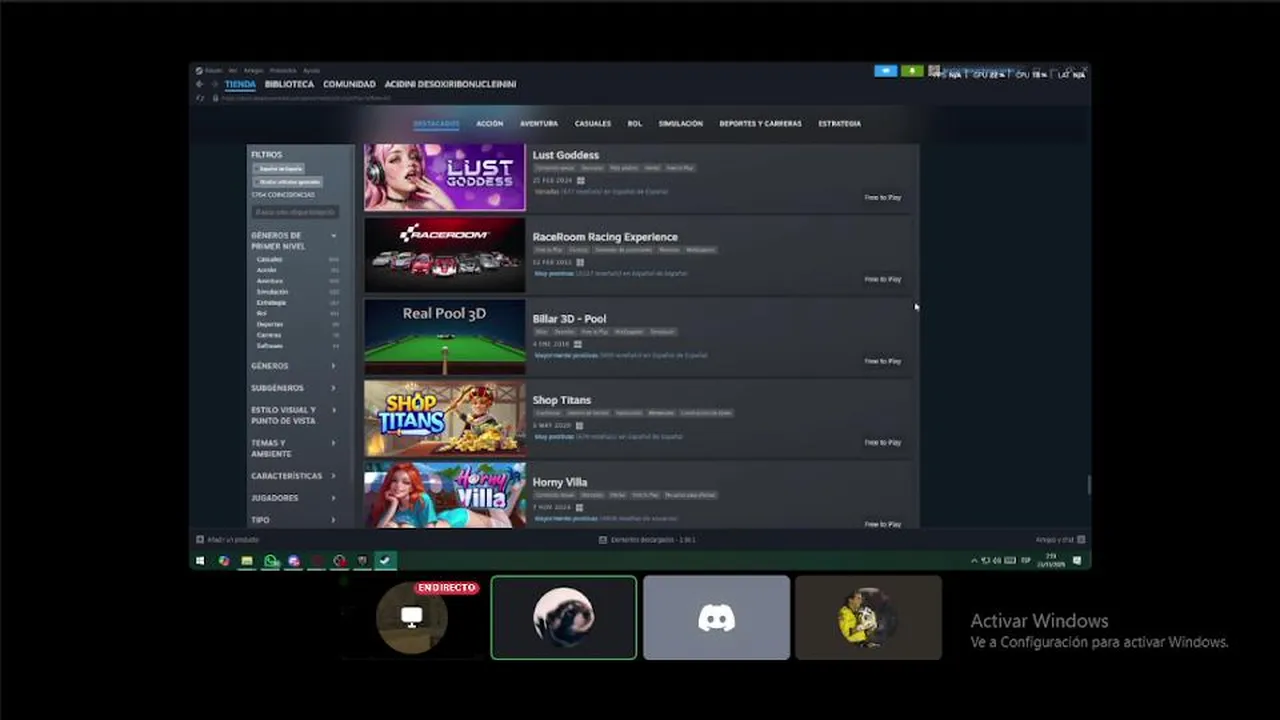Select the yellow jersey avatar participant tile
The image size is (1280, 720).
868,617
